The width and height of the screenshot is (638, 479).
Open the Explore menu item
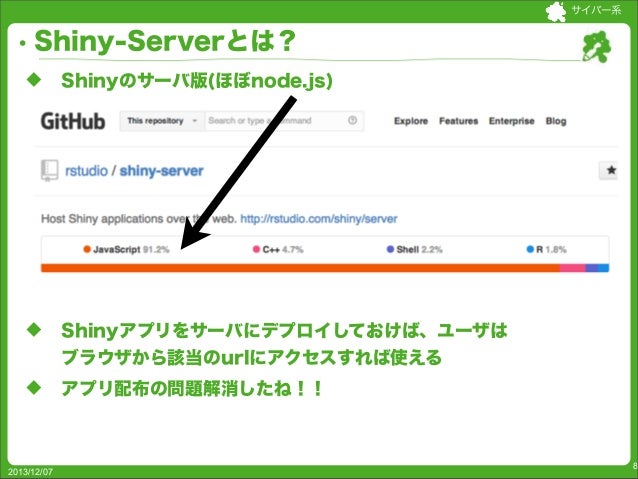(x=411, y=121)
